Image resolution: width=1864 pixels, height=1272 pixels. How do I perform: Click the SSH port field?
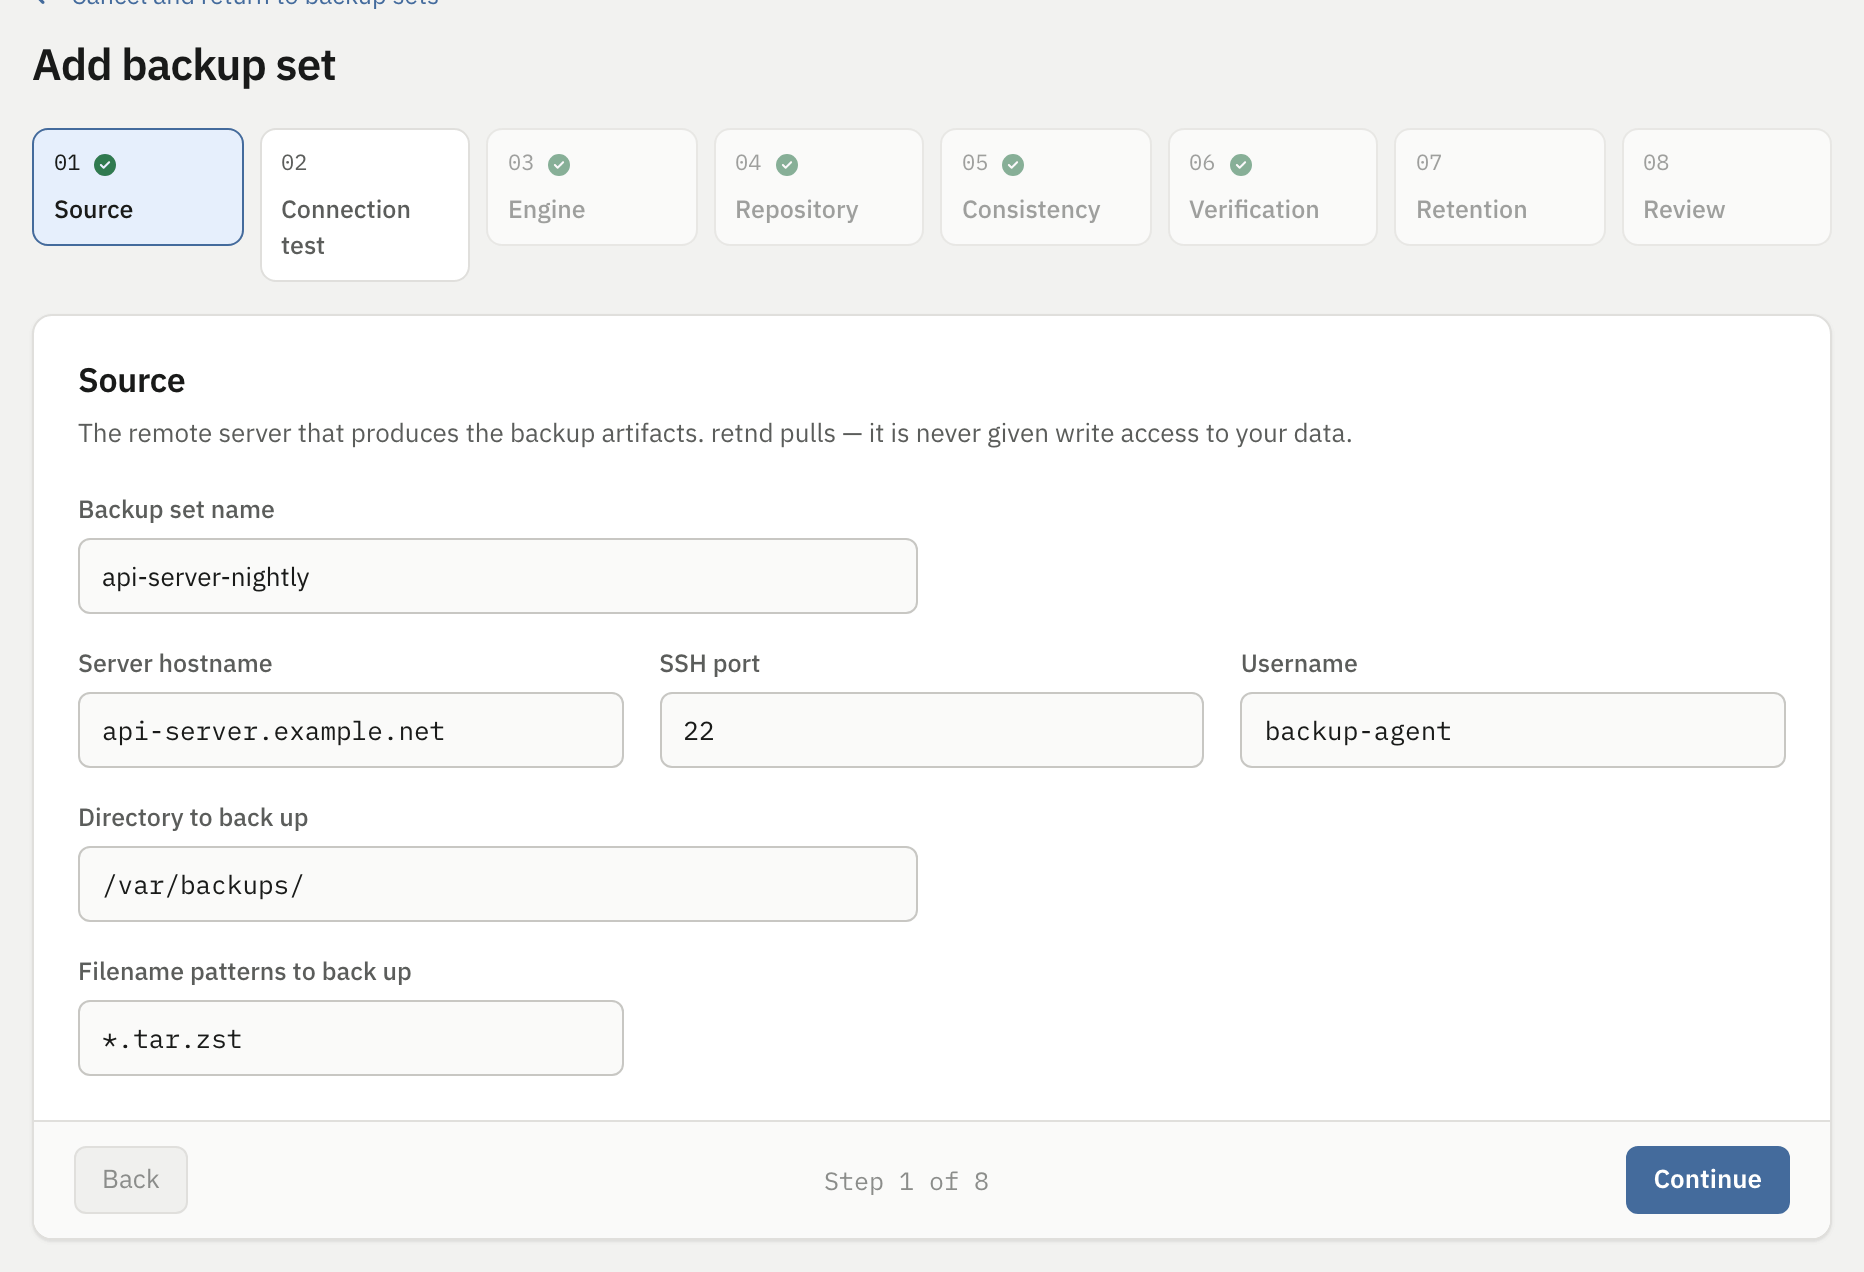[x=932, y=730]
